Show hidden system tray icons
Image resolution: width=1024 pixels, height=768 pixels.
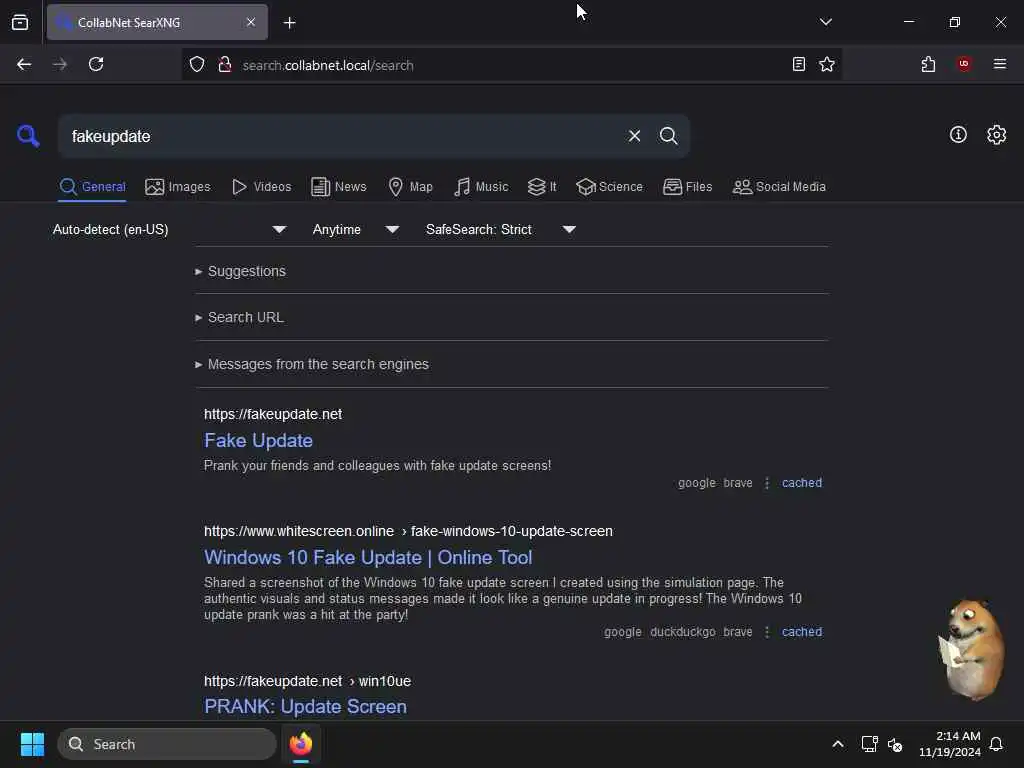click(837, 744)
